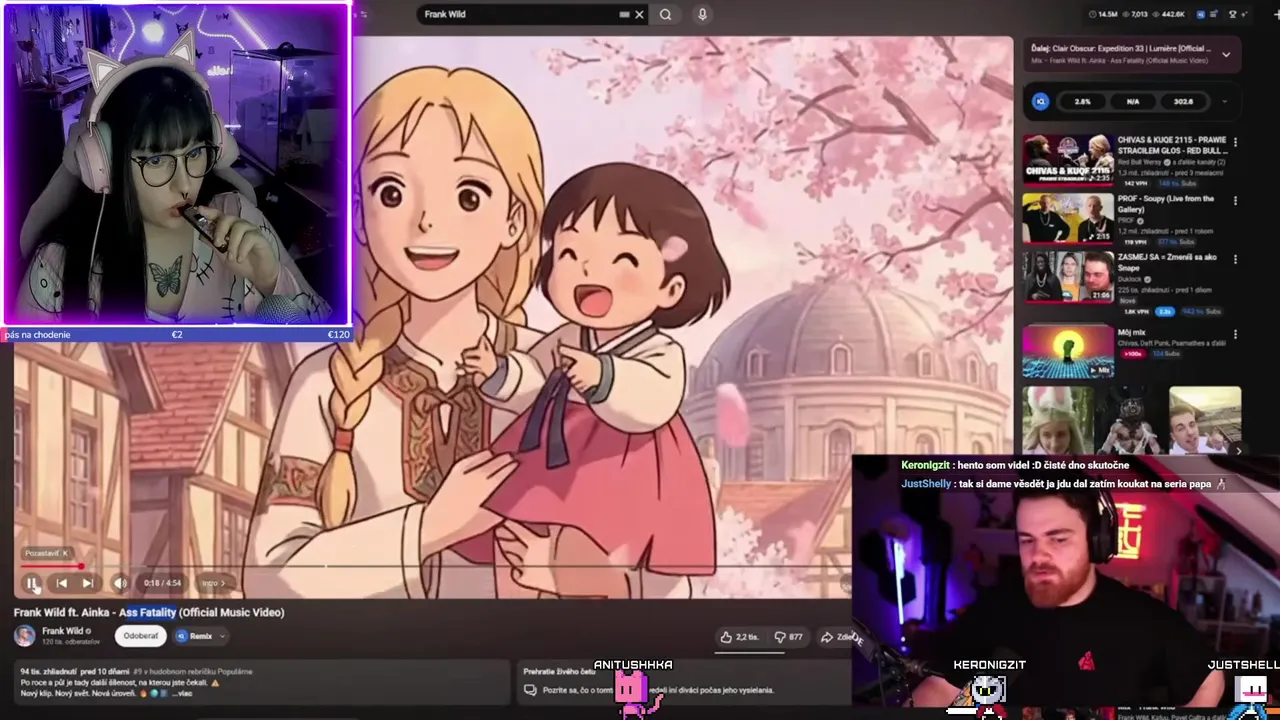Mute the video volume speaker icon
Screen dimensions: 1280x720
point(120,583)
